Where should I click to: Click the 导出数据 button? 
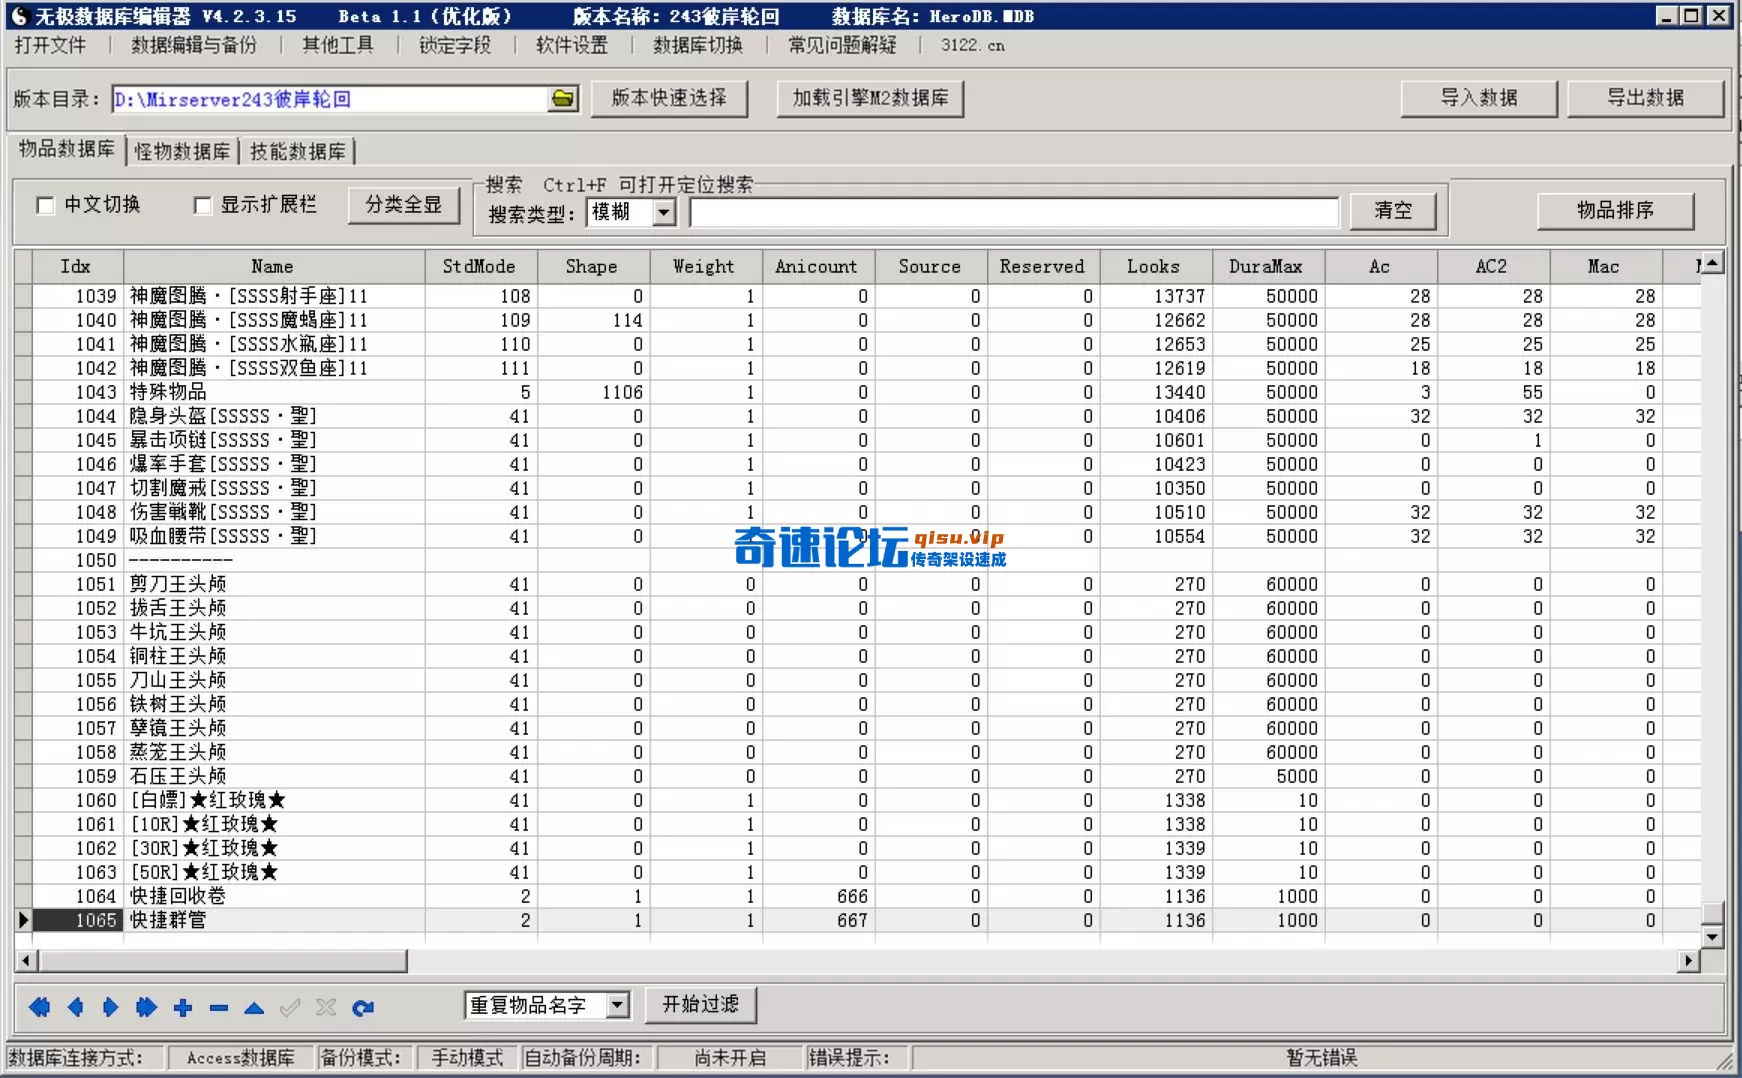point(1645,98)
